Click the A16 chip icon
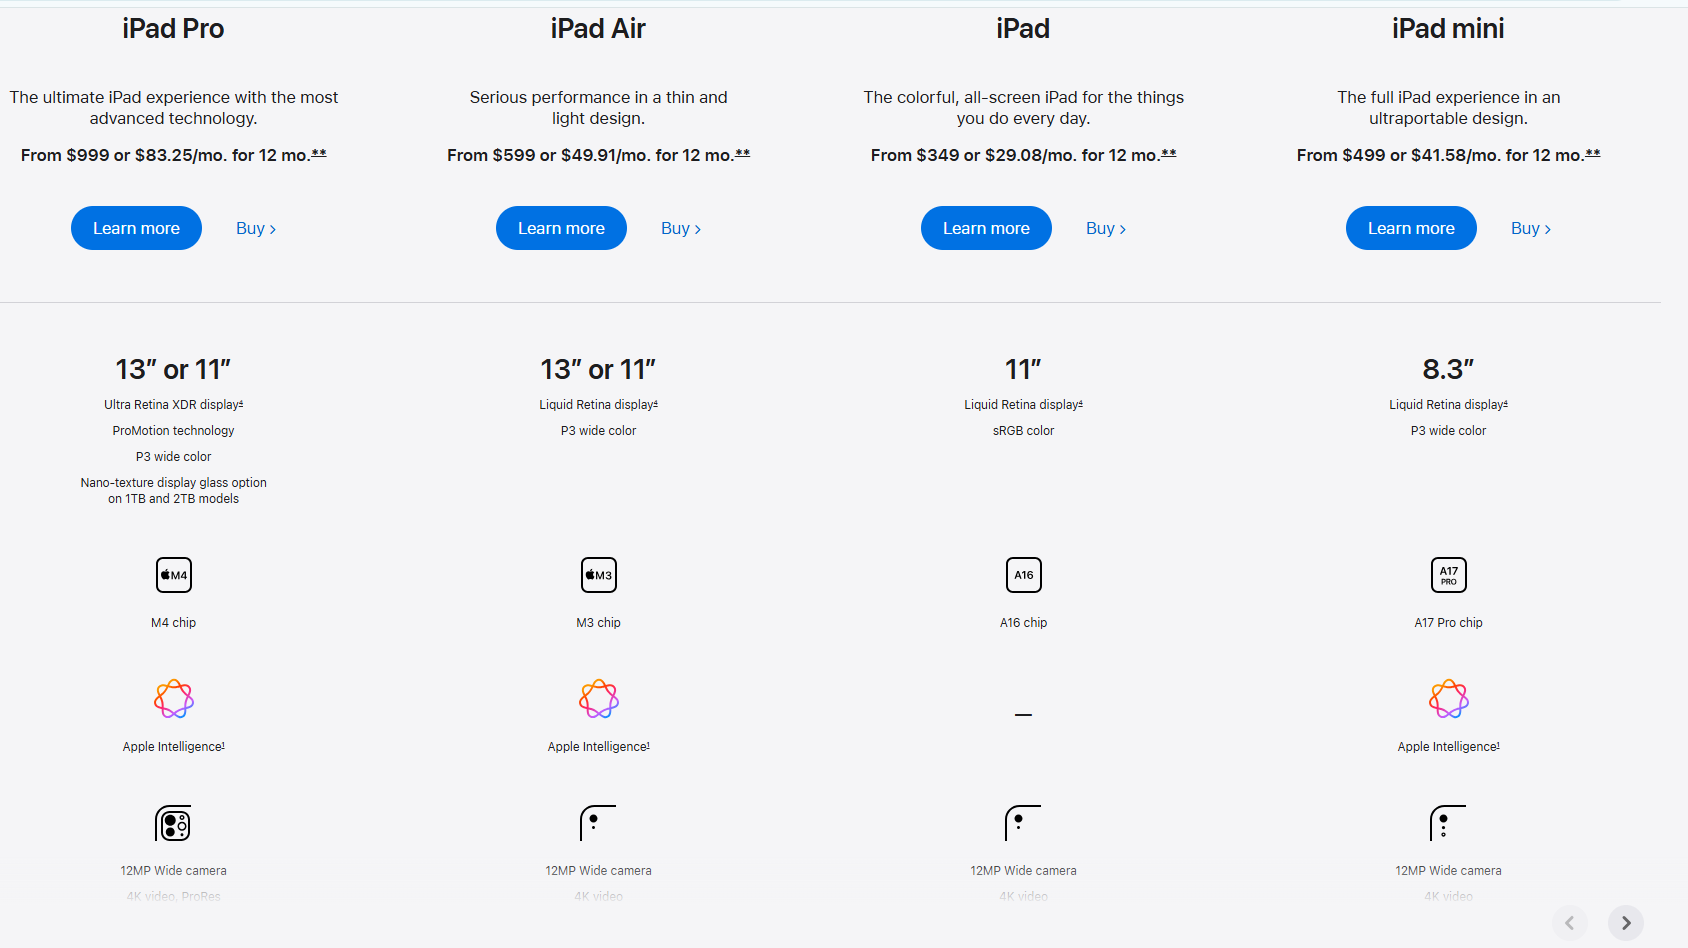 click(1024, 575)
